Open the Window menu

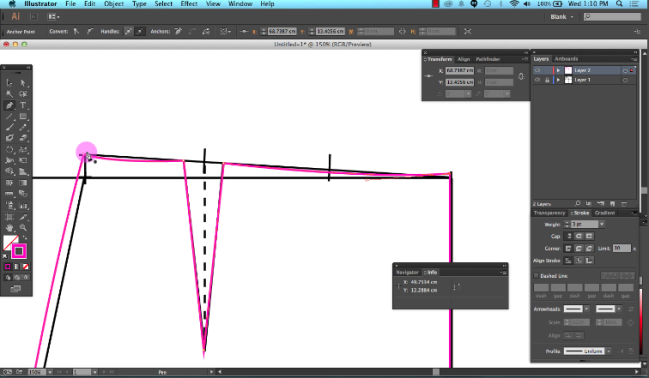coord(240,4)
